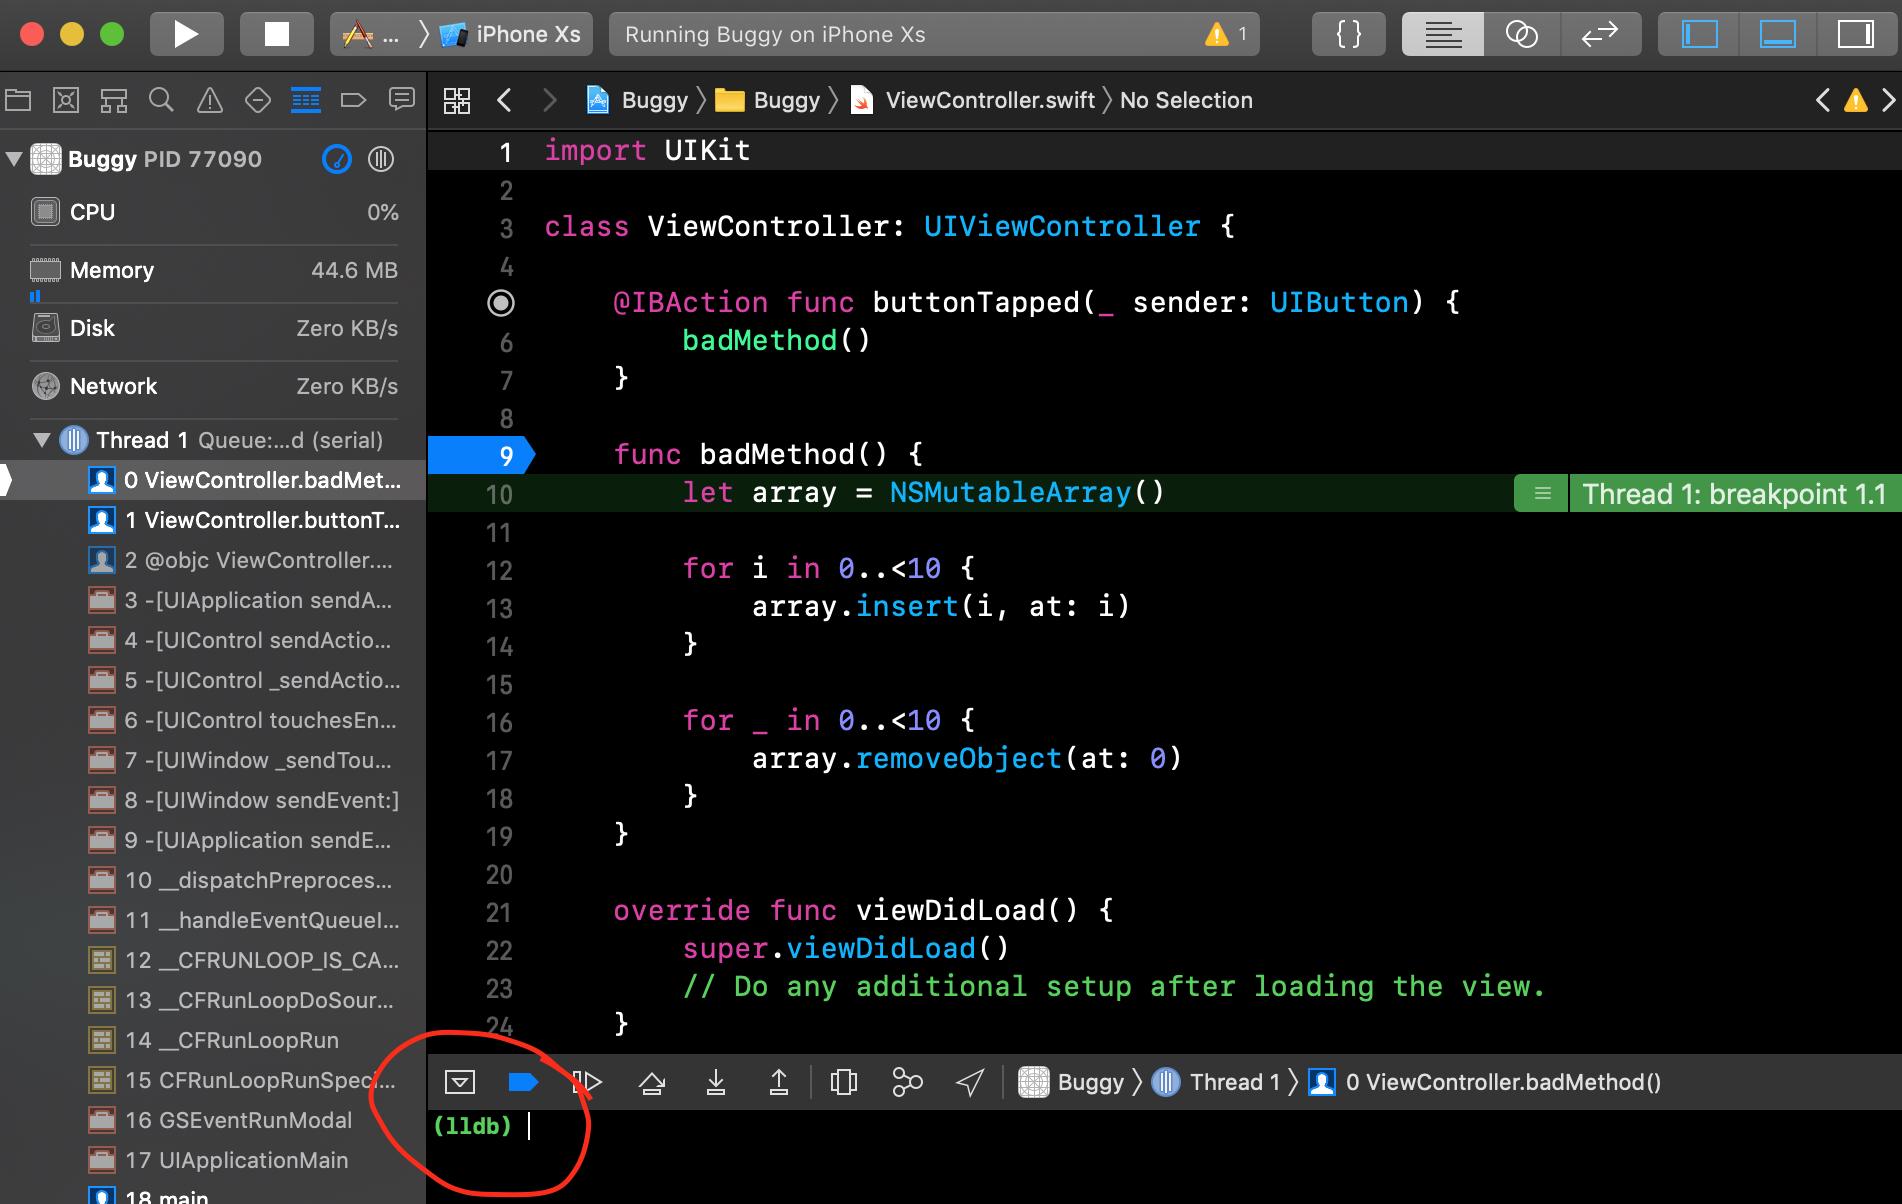
Task: Go back in editor history
Action: (x=505, y=100)
